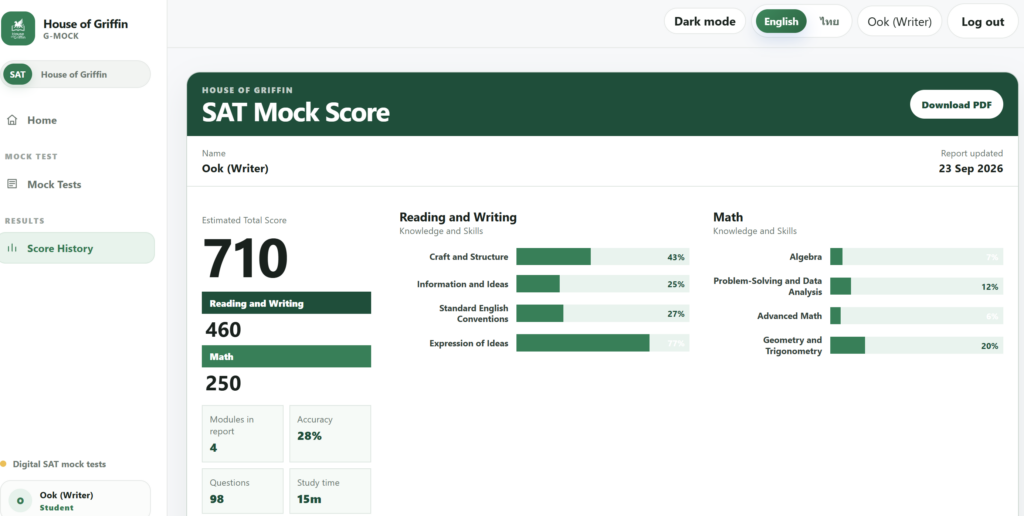
Task: Click the Craft and Structure progress bar
Action: click(x=603, y=257)
